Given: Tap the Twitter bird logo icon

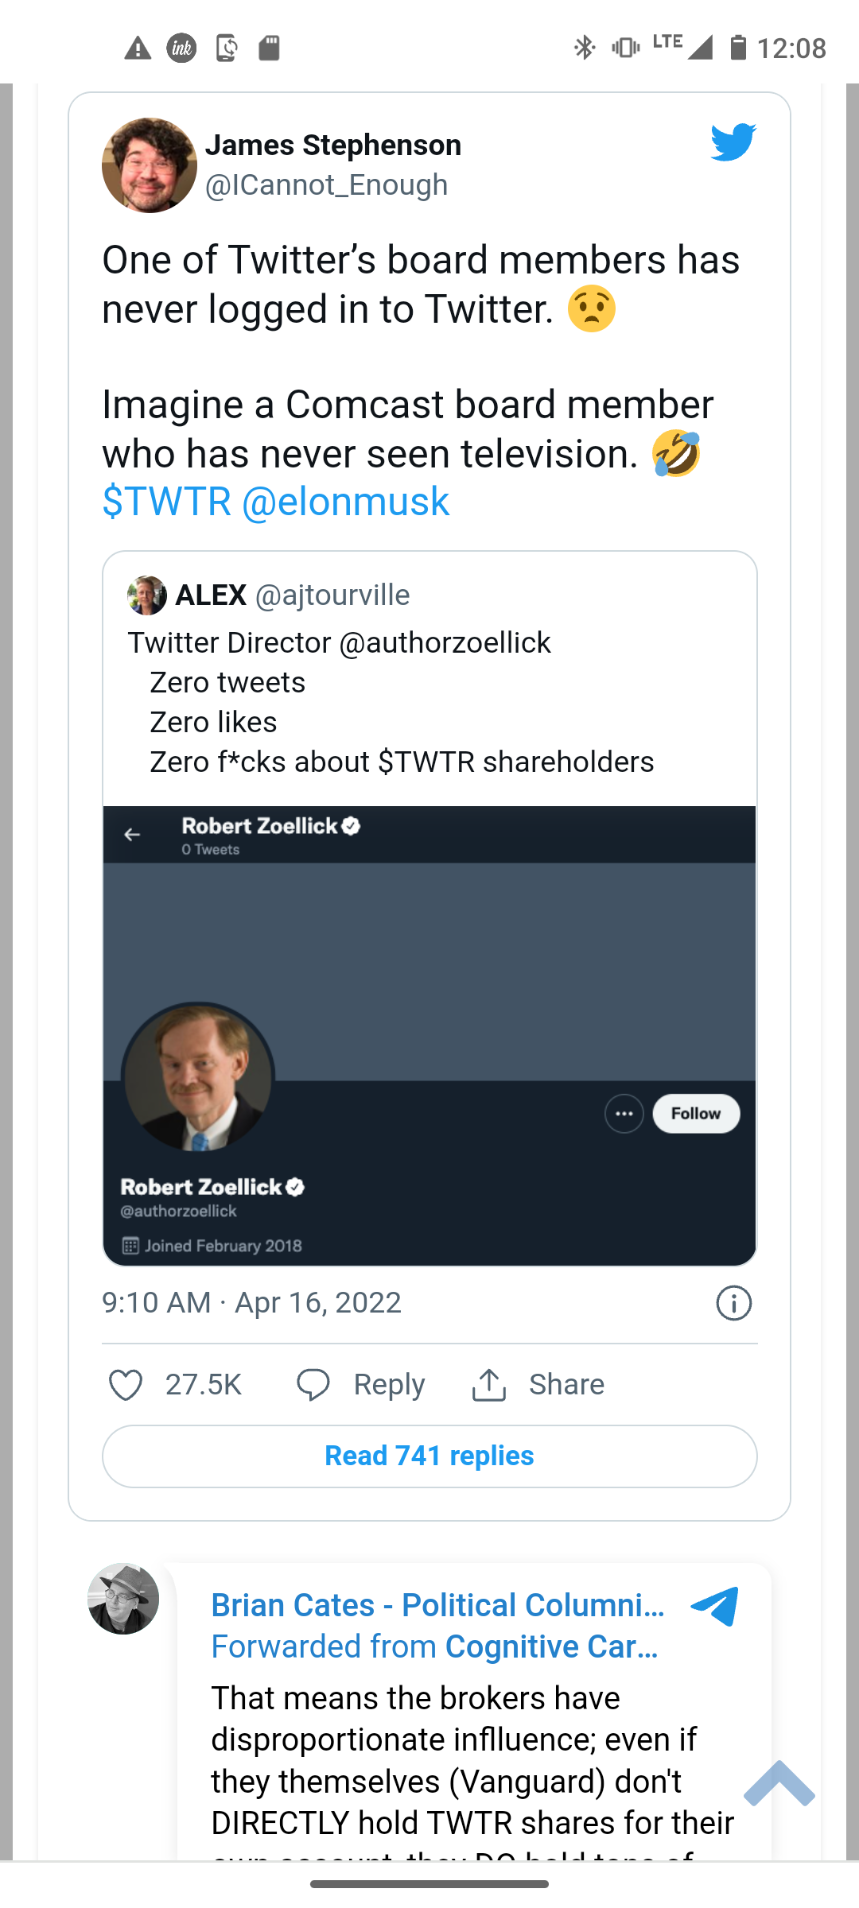Looking at the screenshot, I should [733, 142].
